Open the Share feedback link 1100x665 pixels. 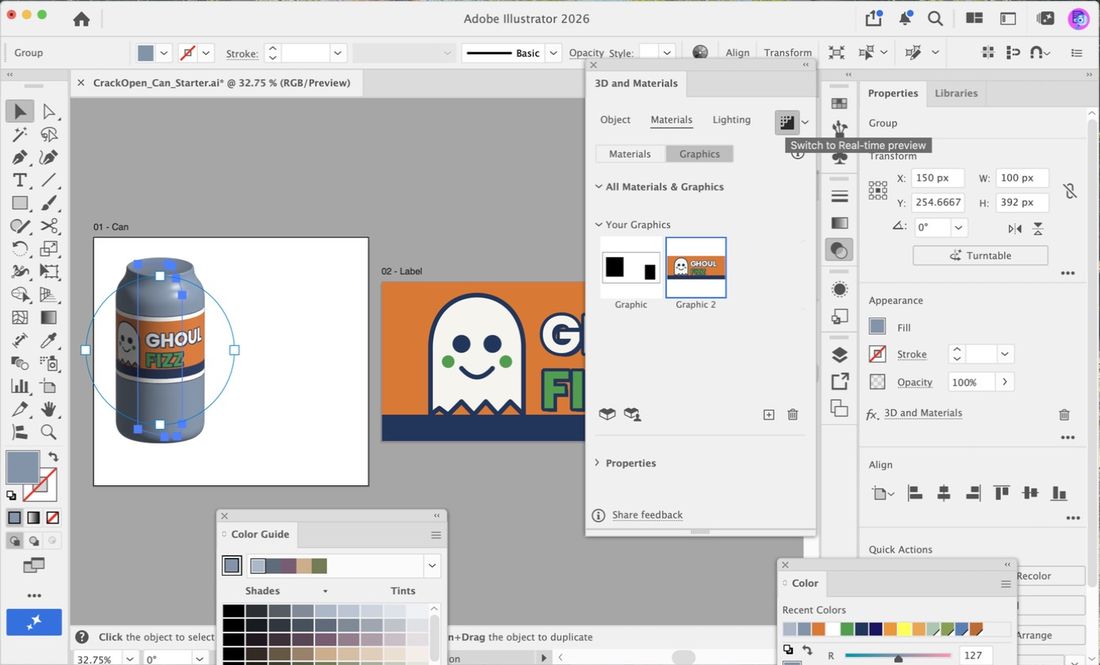[647, 515]
